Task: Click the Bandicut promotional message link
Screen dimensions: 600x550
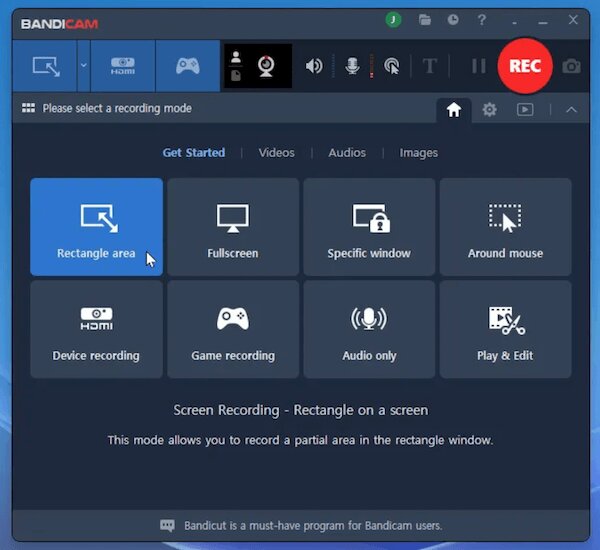Action: 313,526
